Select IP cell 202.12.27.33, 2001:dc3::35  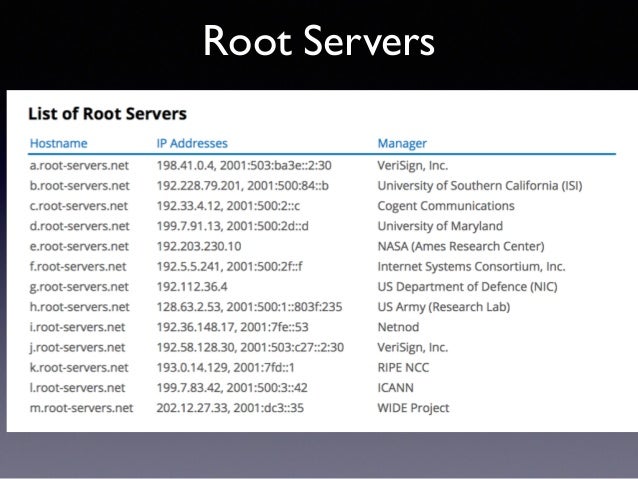pos(230,408)
